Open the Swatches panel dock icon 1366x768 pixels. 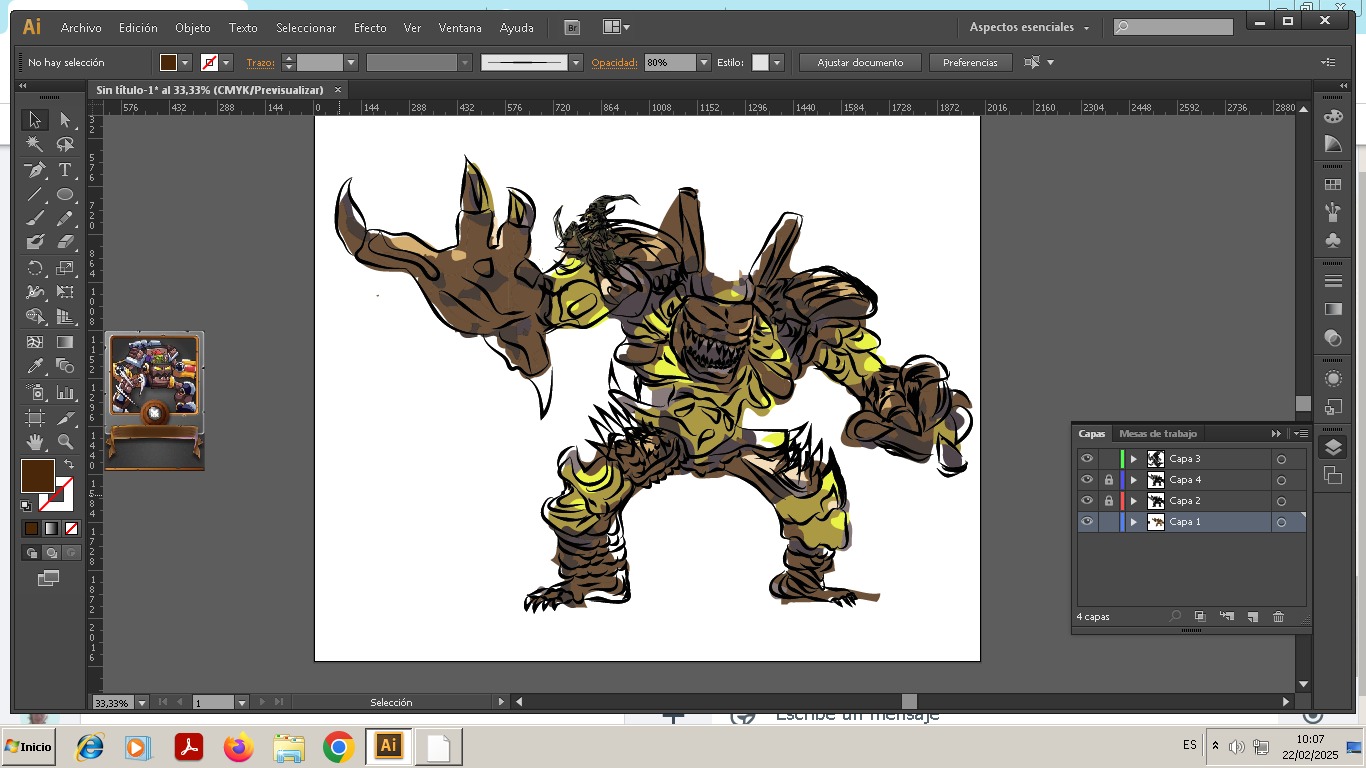click(x=1333, y=185)
